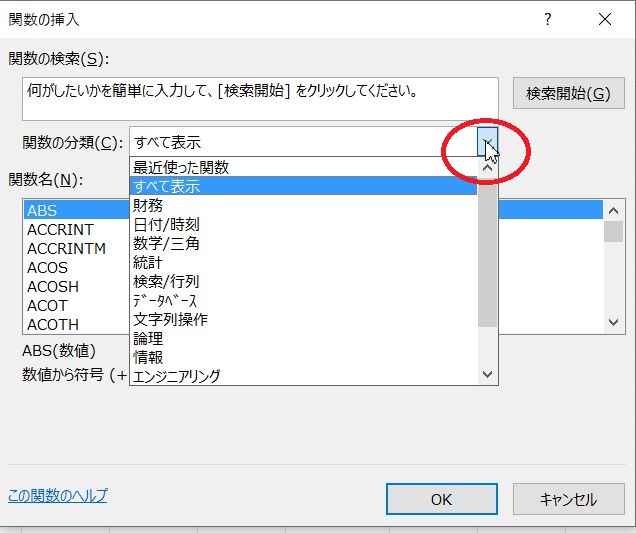
Task: Click the キャンセル button
Action: click(567, 499)
